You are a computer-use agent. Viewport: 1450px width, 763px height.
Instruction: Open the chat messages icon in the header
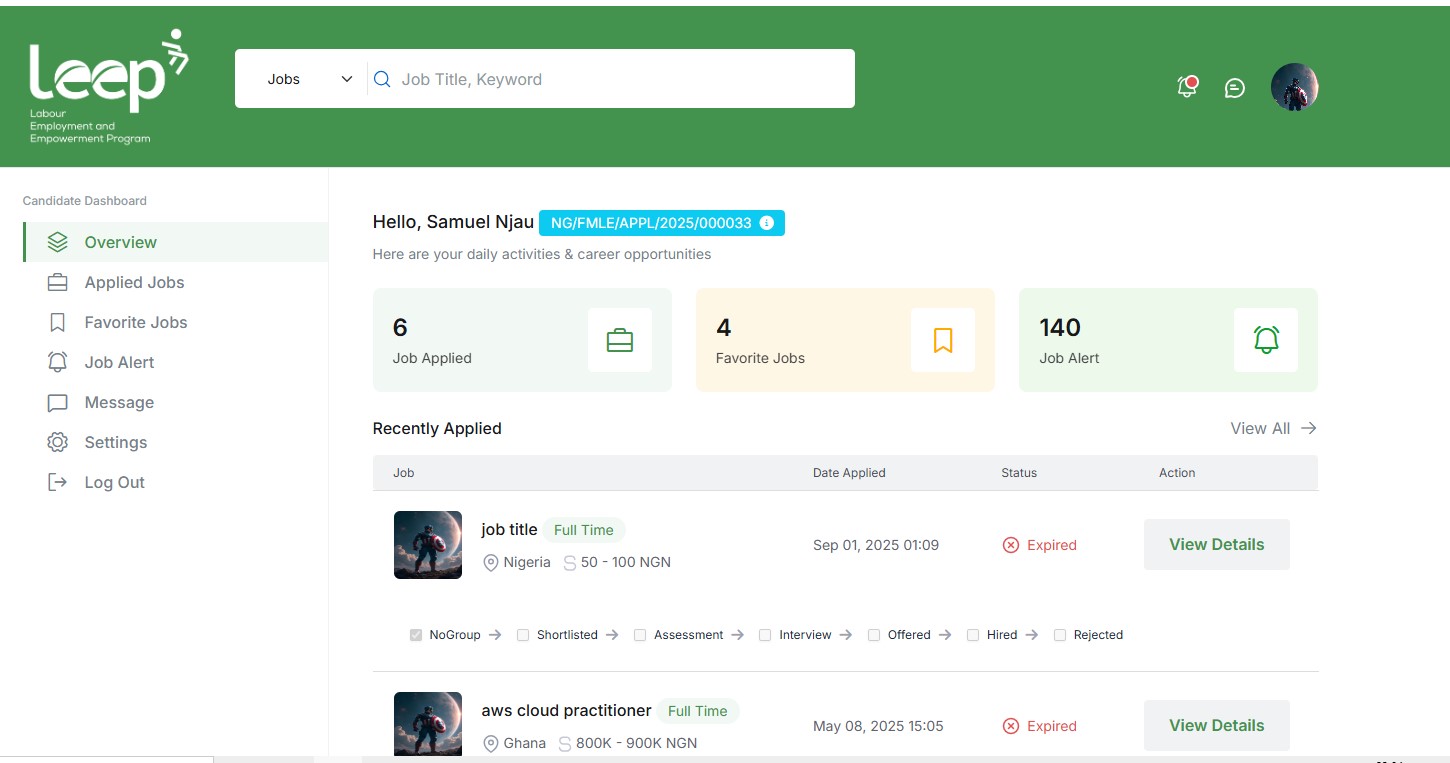1234,88
